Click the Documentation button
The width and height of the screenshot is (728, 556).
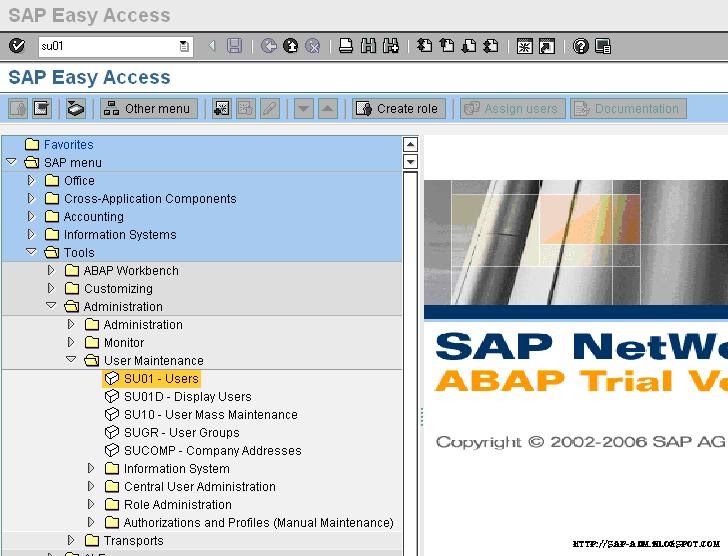[628, 109]
